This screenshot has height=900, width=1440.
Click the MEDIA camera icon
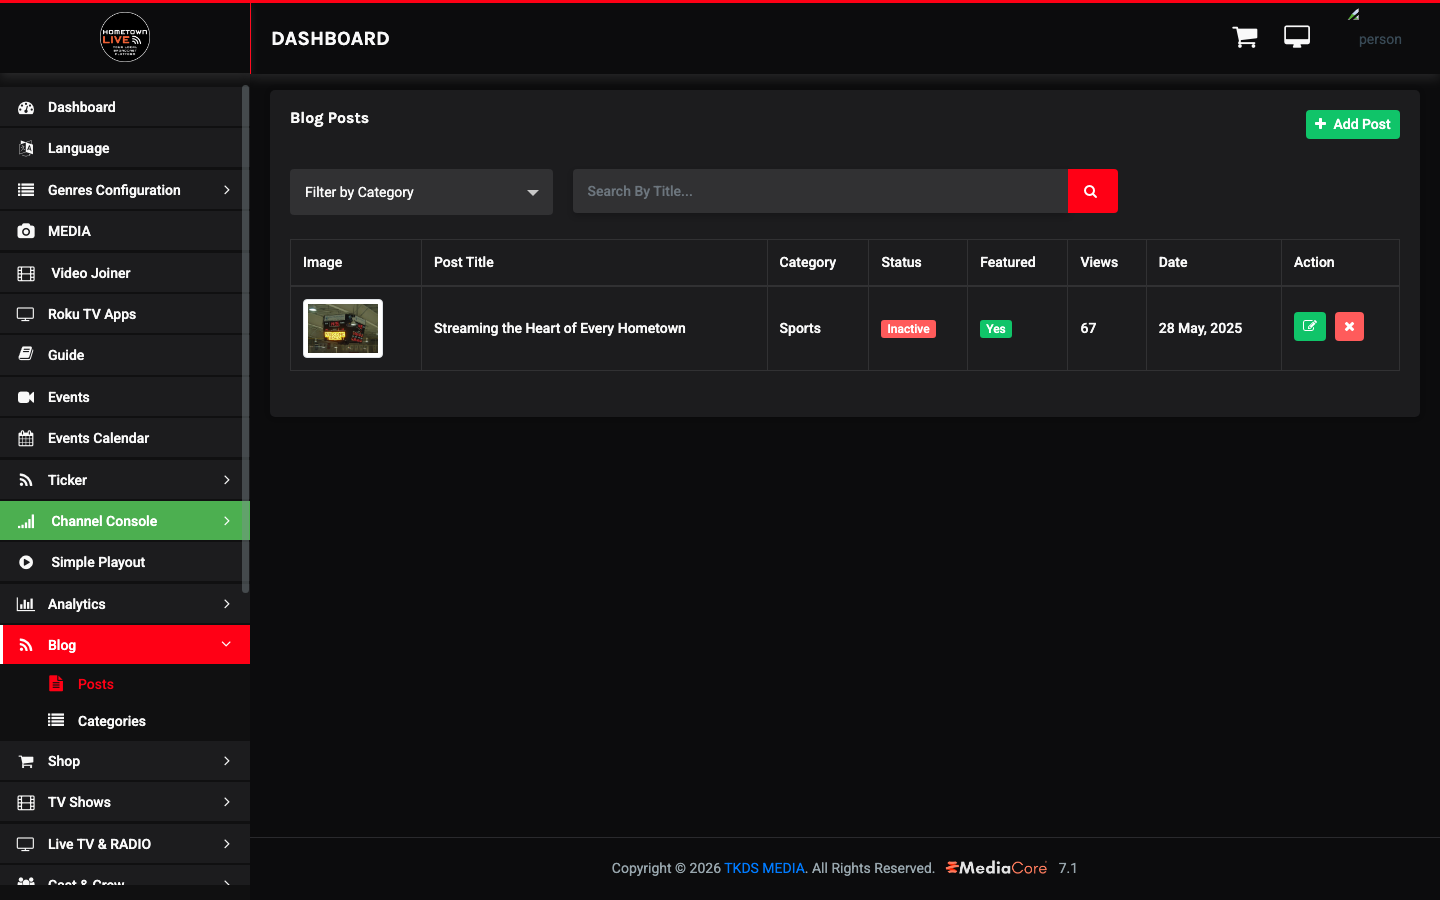(x=26, y=231)
